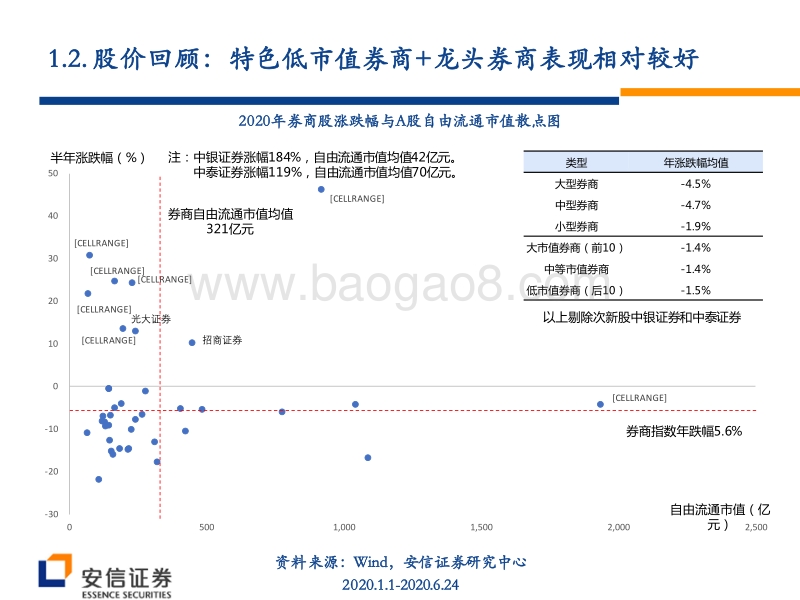Select the 大型券商 table row label
This screenshot has height=600, width=800.
576,184
